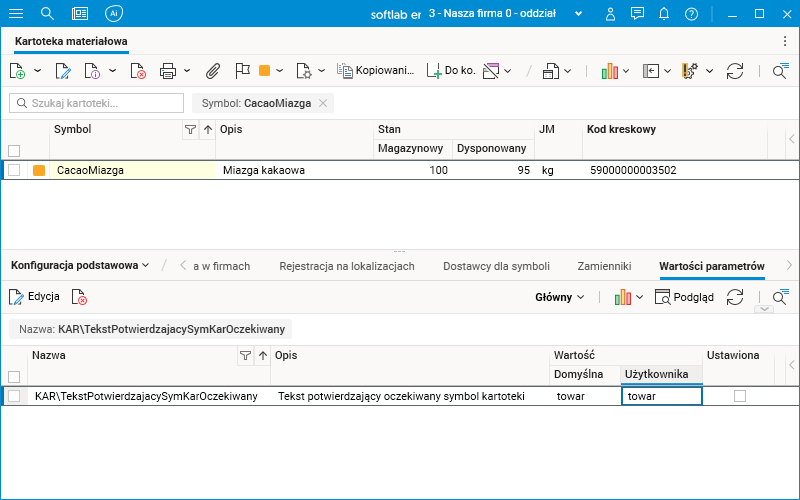The image size is (800, 500).
Task: Check the CacaoMiazga row checkbox
Action: tap(14, 171)
